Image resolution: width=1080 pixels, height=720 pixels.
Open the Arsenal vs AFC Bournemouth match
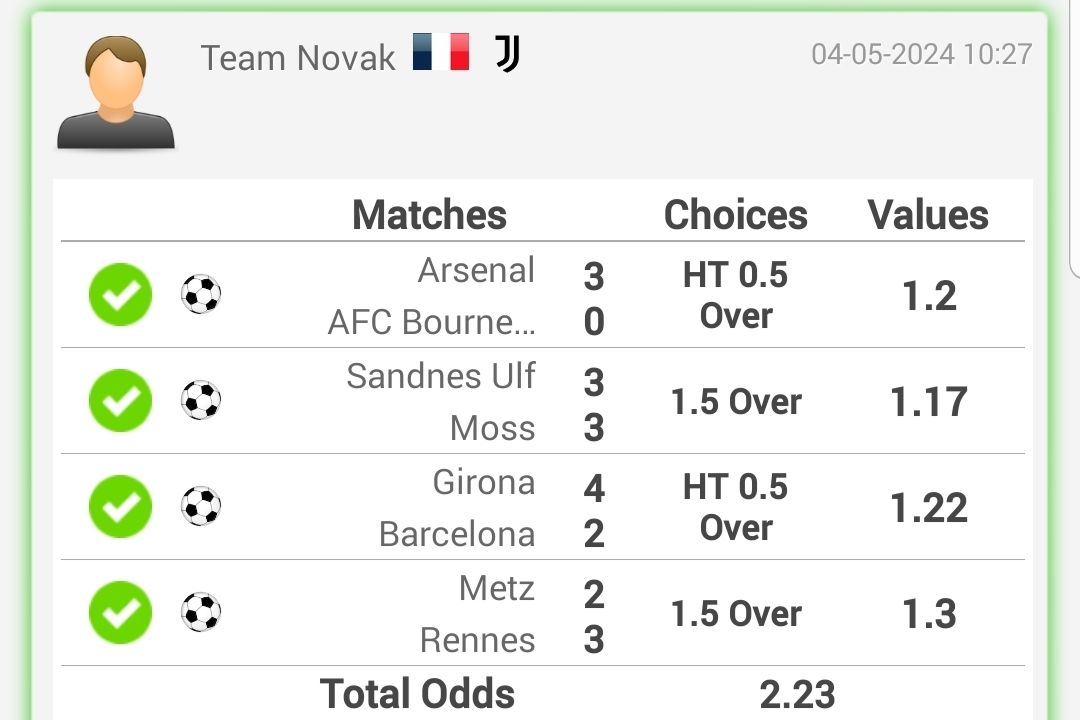pos(466,296)
